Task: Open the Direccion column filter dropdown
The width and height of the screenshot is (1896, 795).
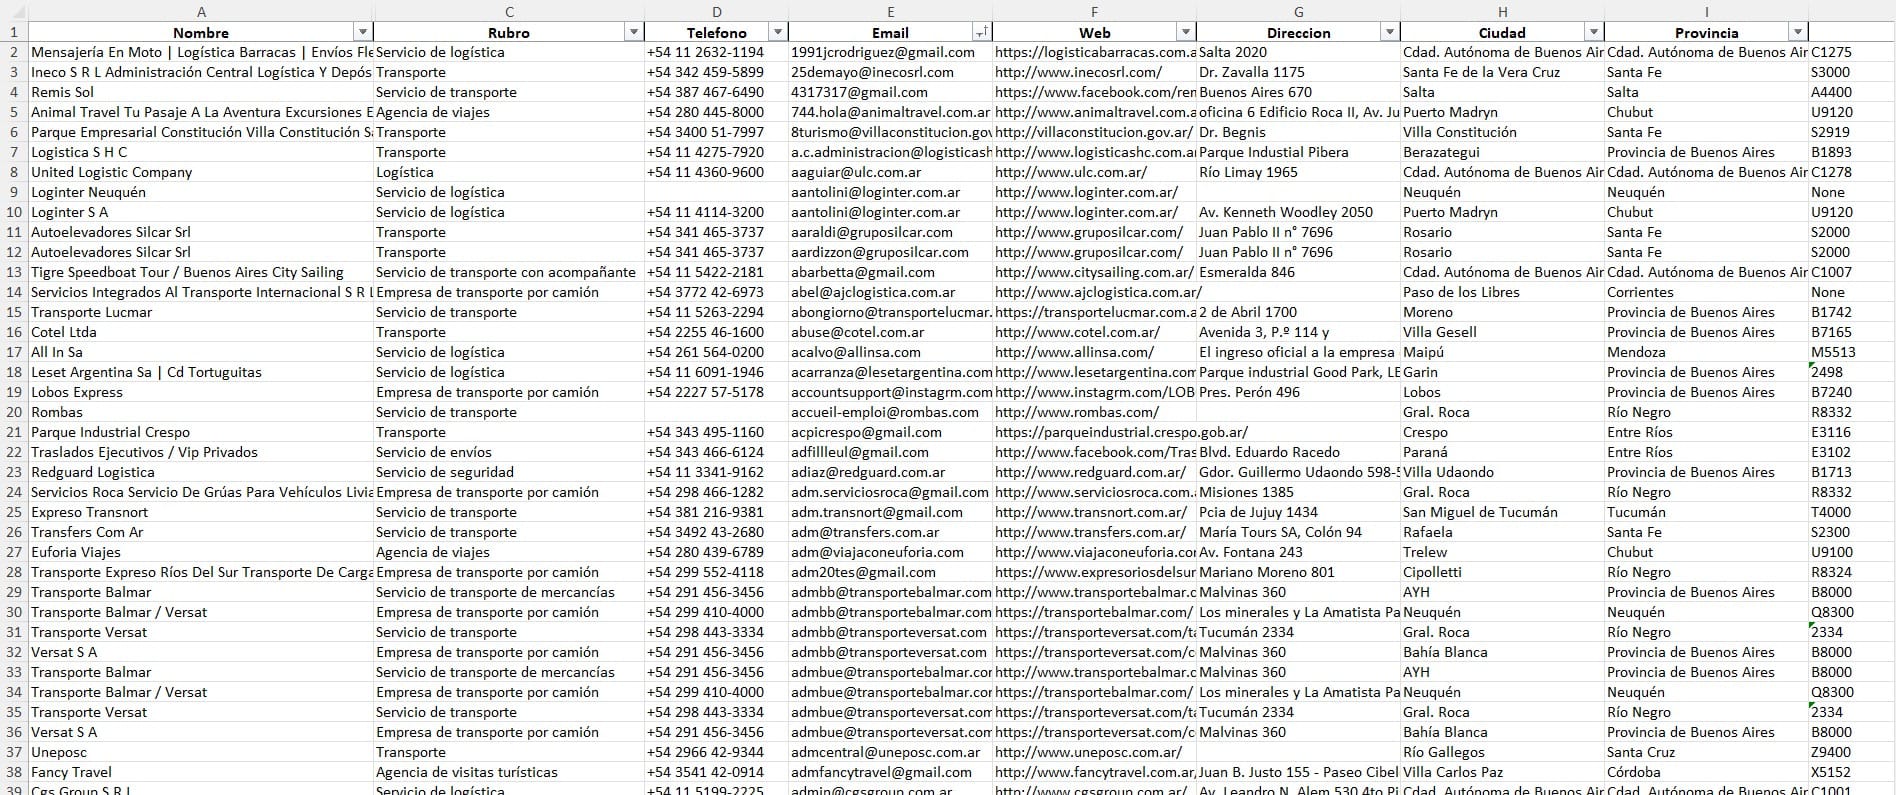Action: pyautogui.click(x=1389, y=33)
